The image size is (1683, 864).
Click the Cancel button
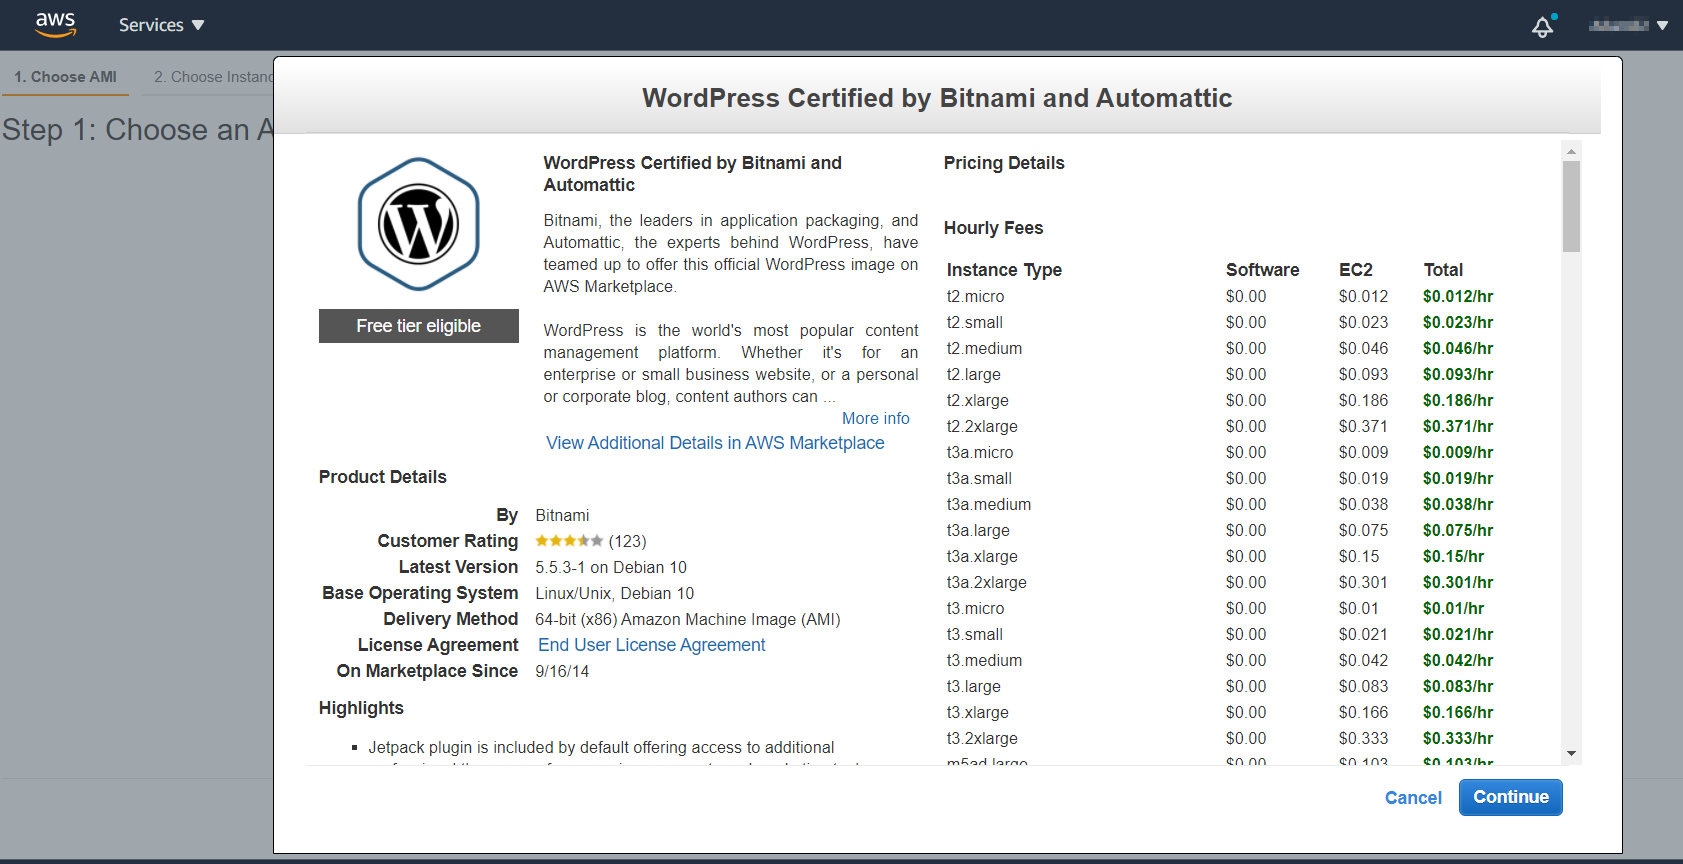[1413, 798]
